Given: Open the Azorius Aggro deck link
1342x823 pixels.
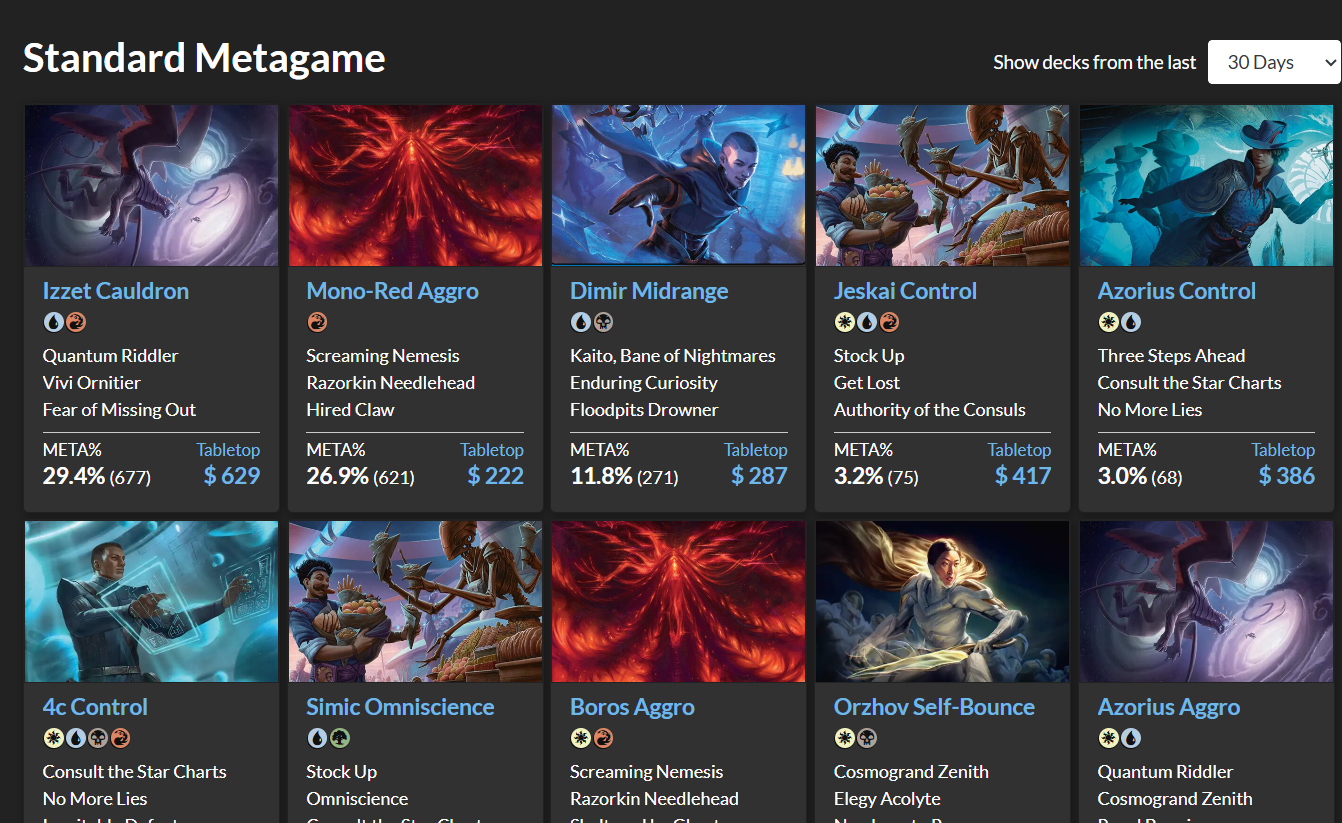Looking at the screenshot, I should click(x=1168, y=707).
